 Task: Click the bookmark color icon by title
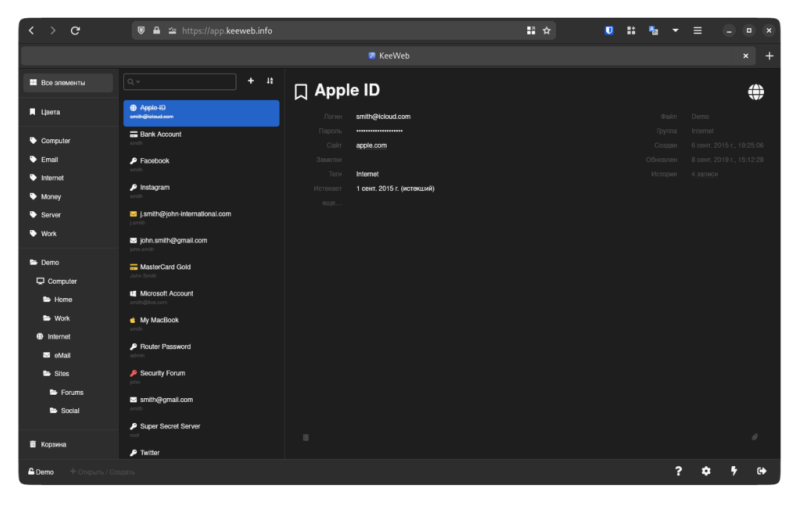tap(301, 92)
